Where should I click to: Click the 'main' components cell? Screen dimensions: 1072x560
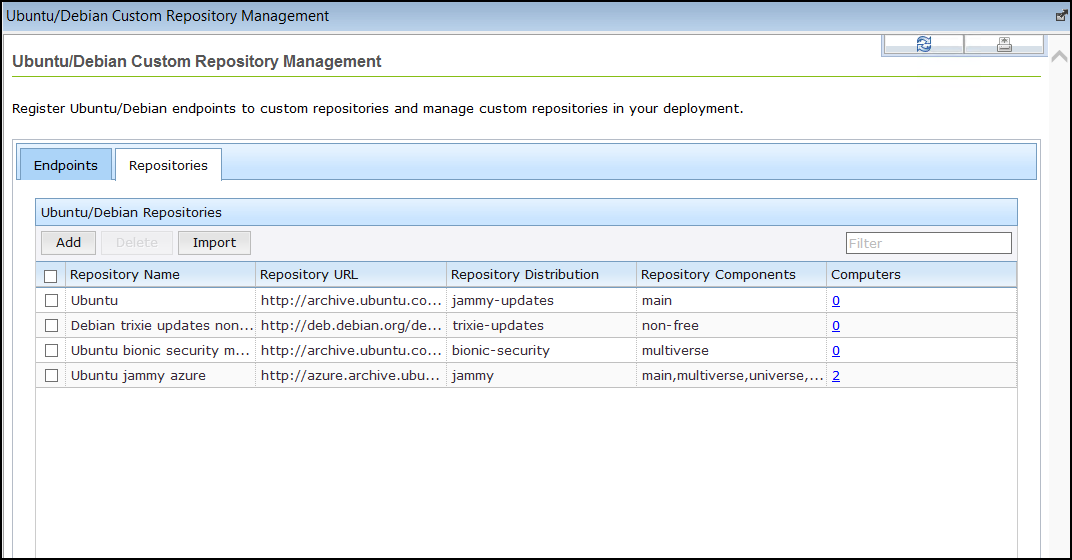click(732, 300)
